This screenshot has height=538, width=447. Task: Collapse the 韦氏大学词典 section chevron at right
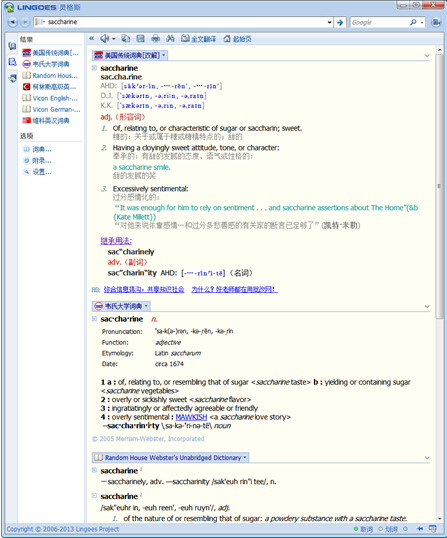tap(427, 306)
